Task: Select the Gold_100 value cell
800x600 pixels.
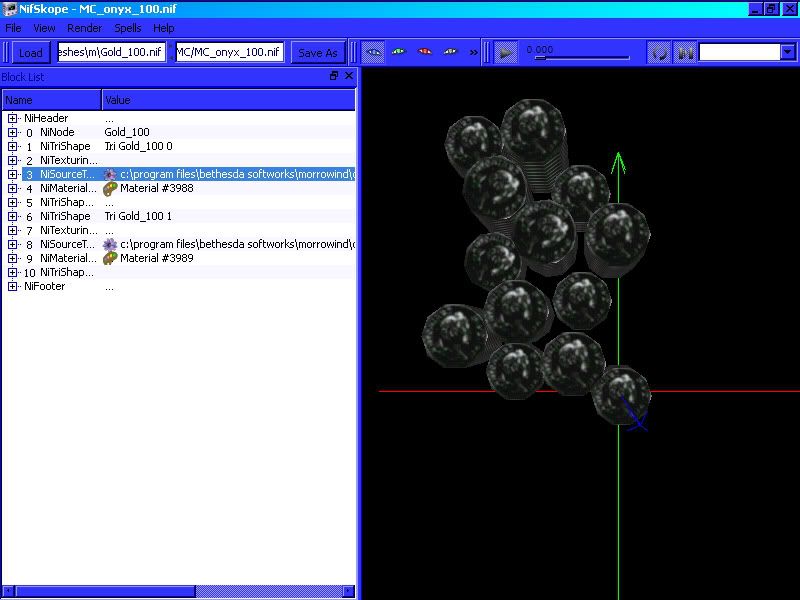Action: click(x=127, y=132)
